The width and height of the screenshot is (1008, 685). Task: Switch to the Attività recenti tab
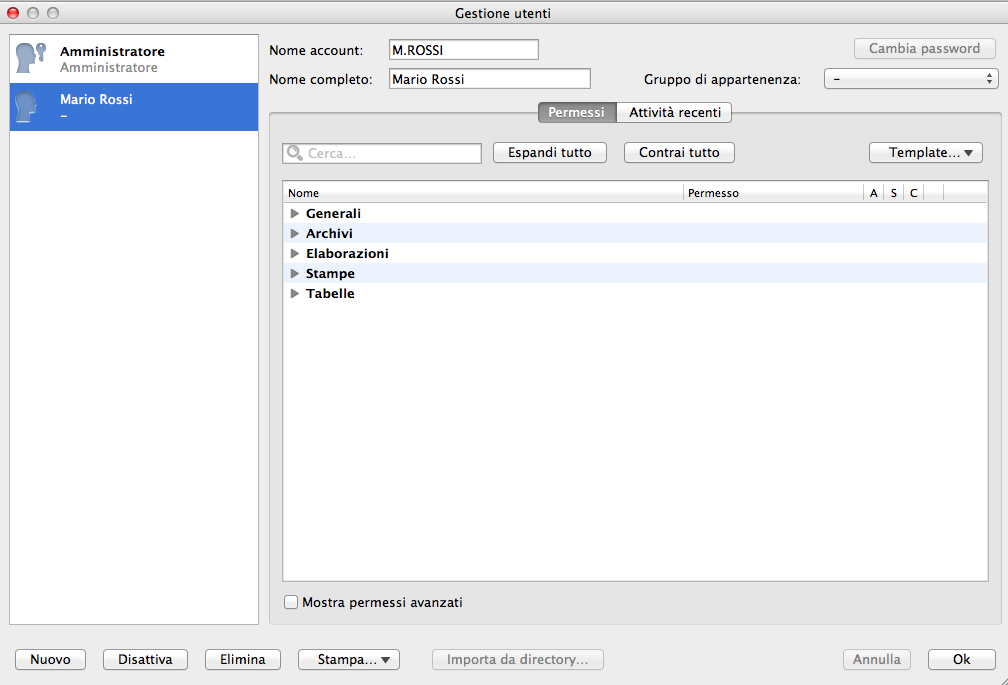click(675, 113)
